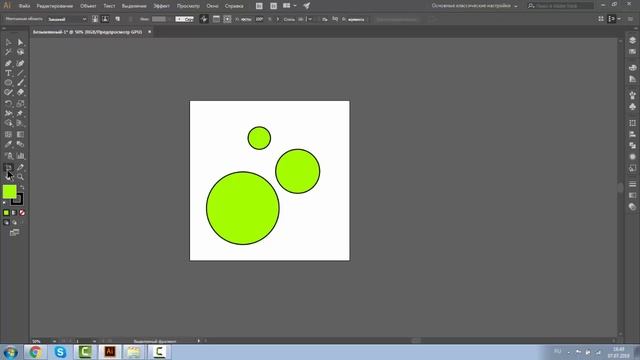Open artboard preset dropdown in control bar
Viewport: 640px width, 360px height.
pos(67,19)
